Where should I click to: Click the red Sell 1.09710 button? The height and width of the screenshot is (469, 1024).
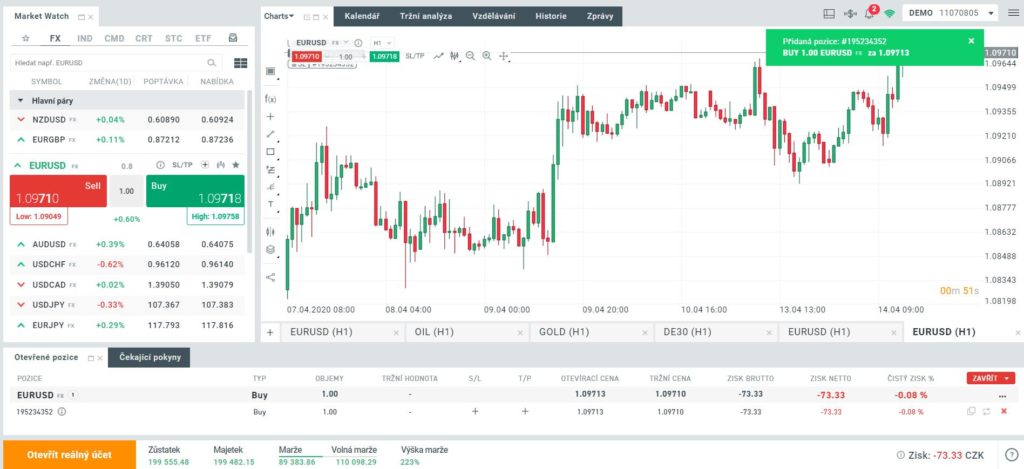(x=58, y=191)
